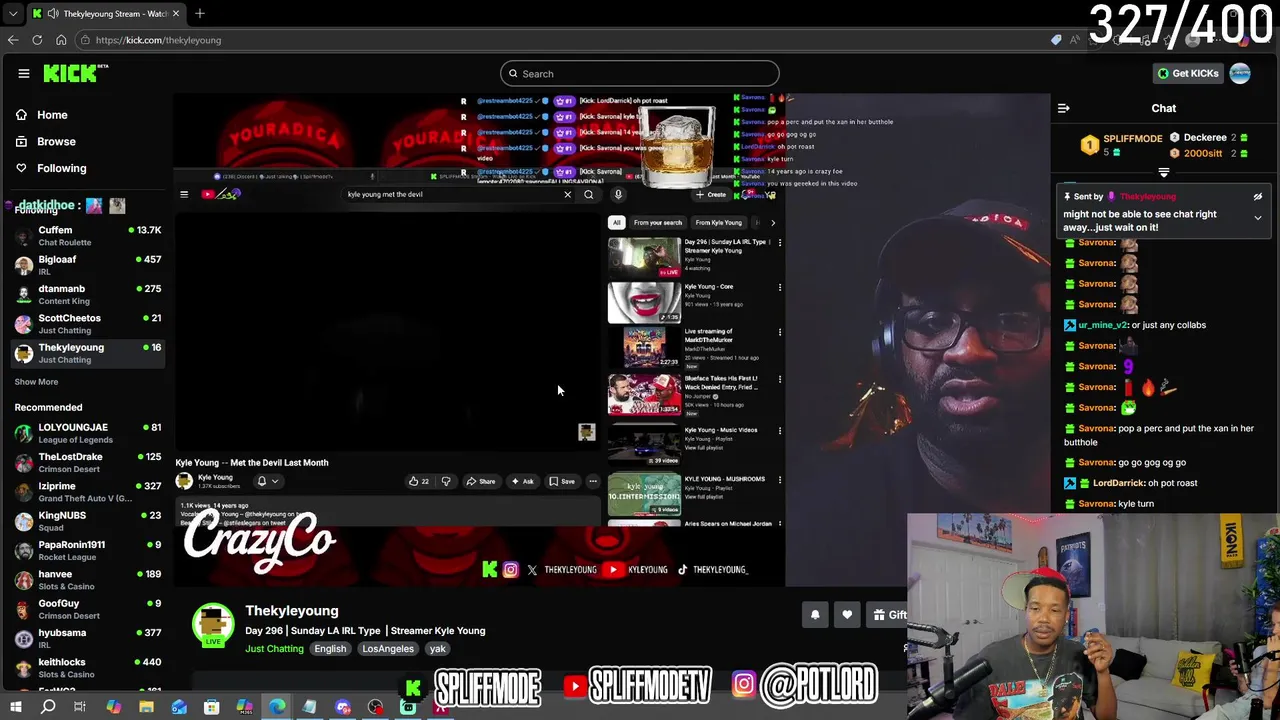This screenshot has height=720, width=1280.
Task: Click Thekyleyoung live avatar
Action: click(x=212, y=624)
